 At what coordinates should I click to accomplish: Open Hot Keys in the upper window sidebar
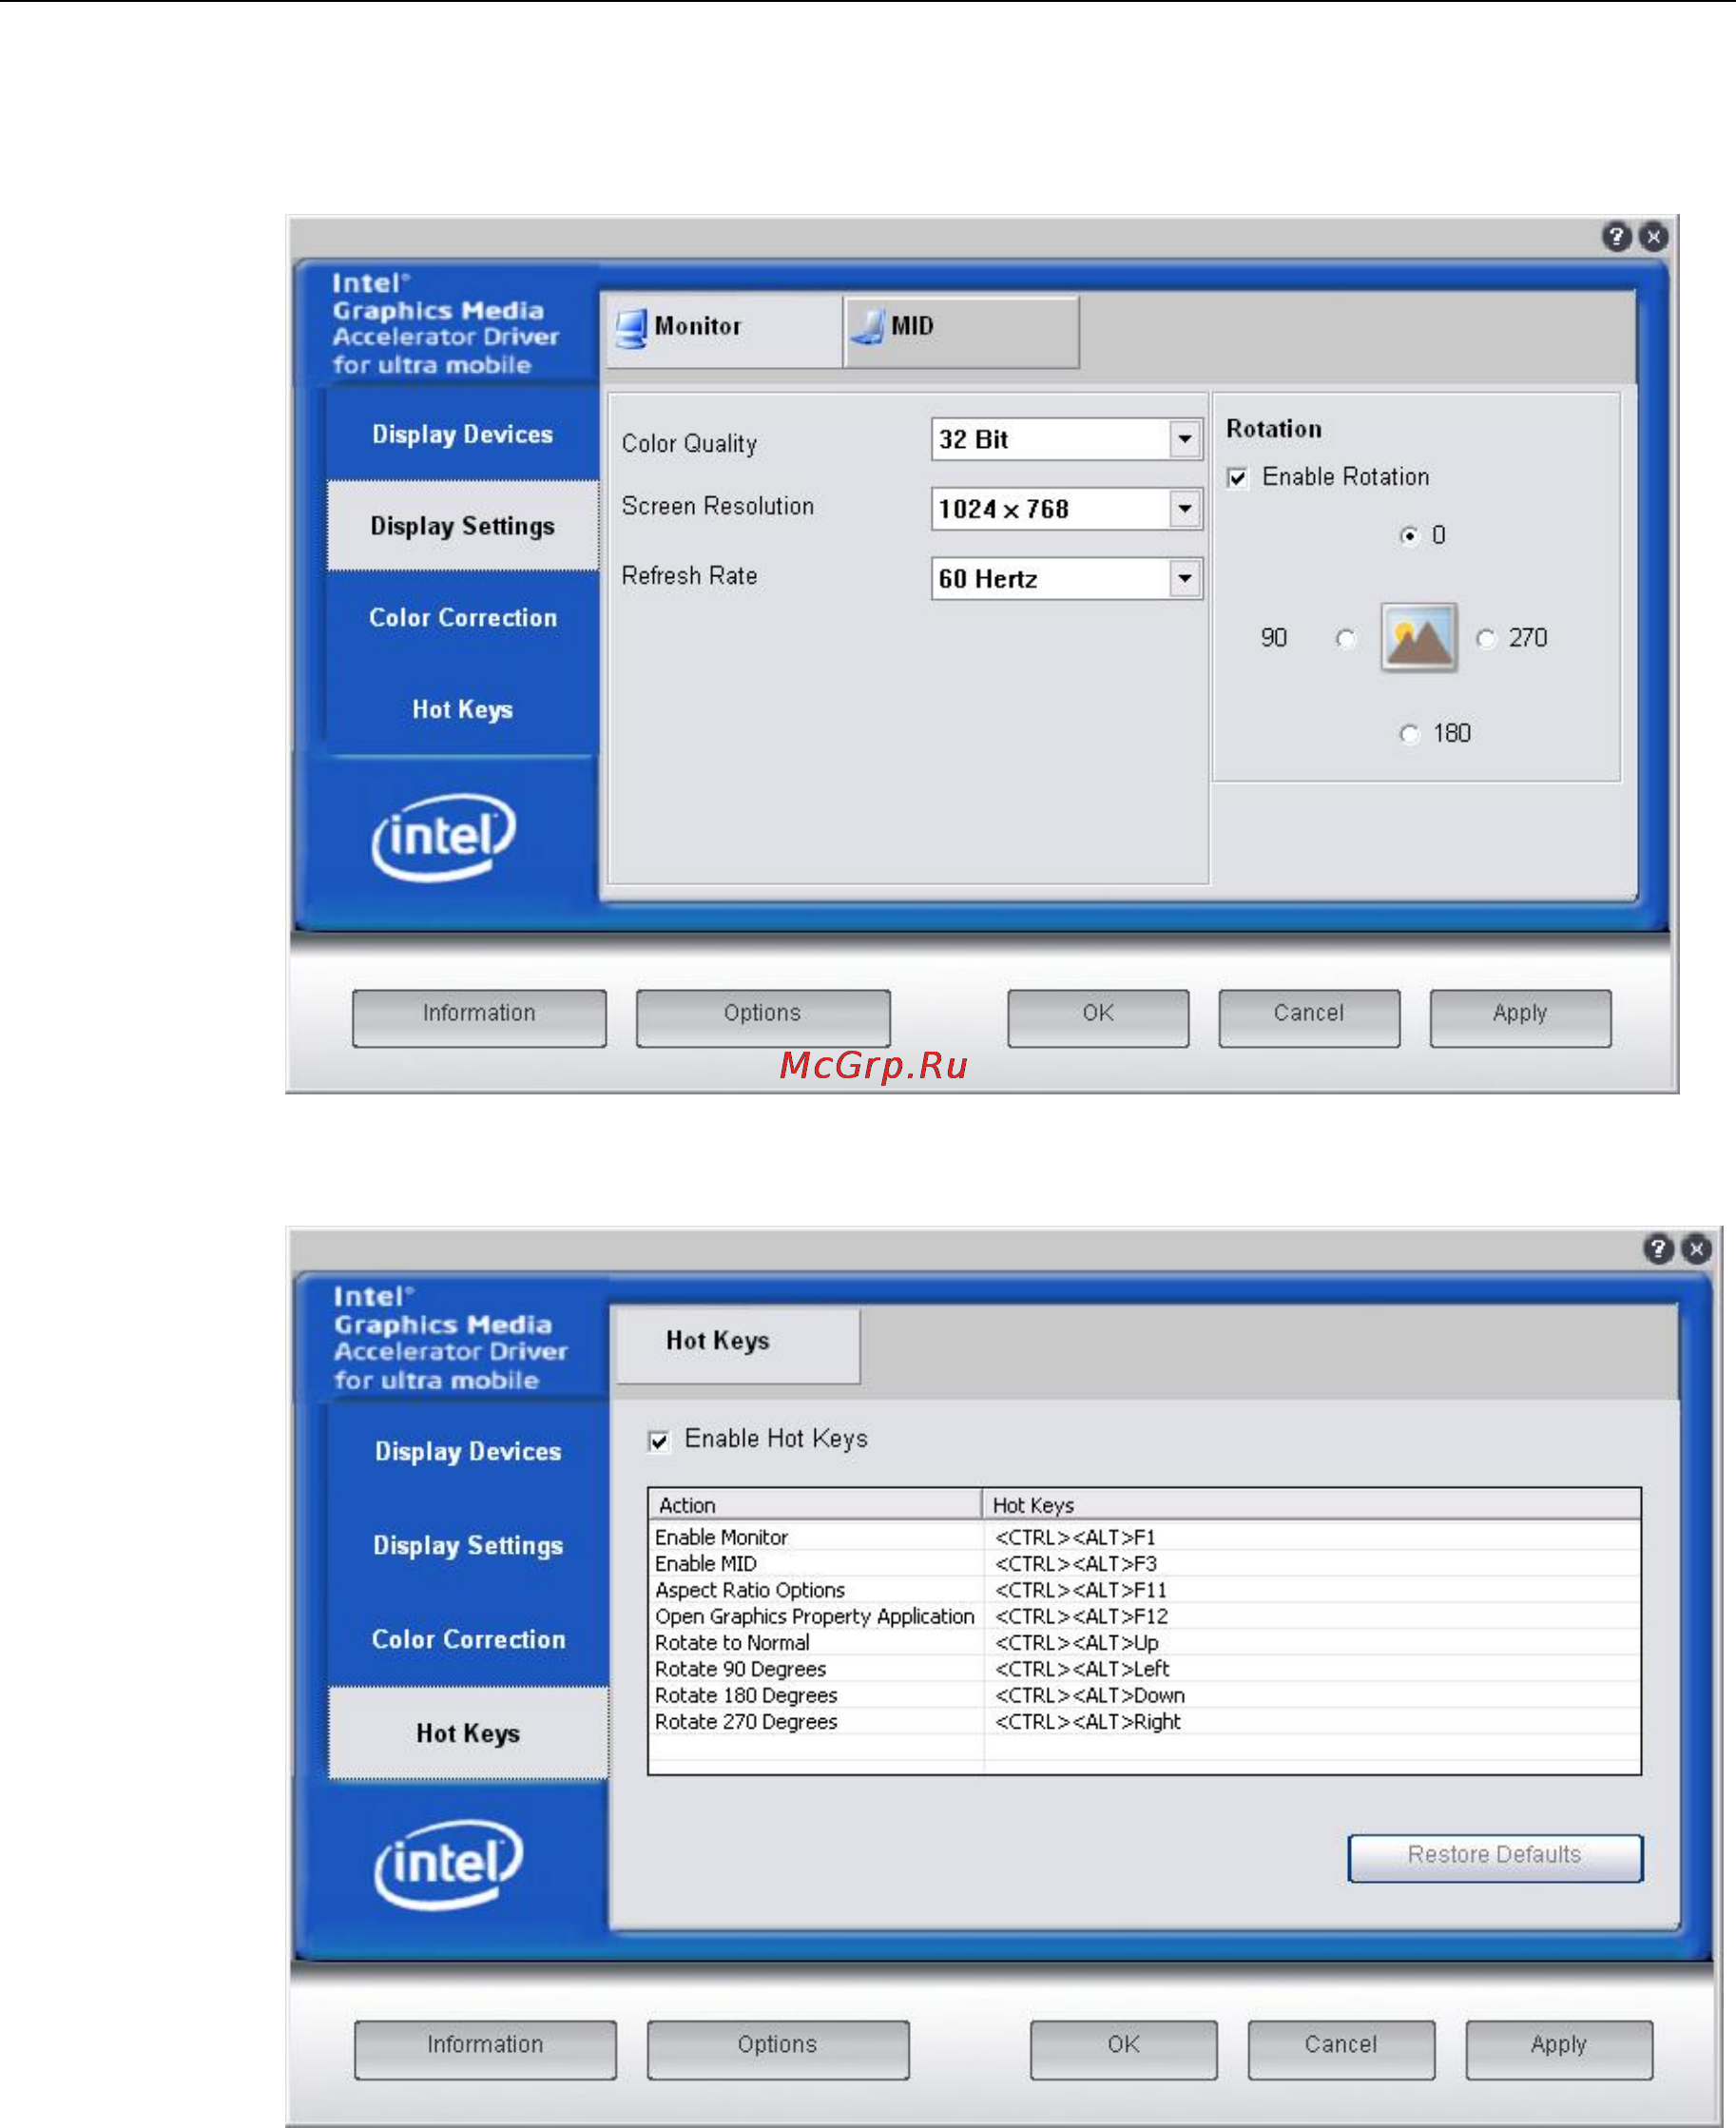tap(462, 709)
